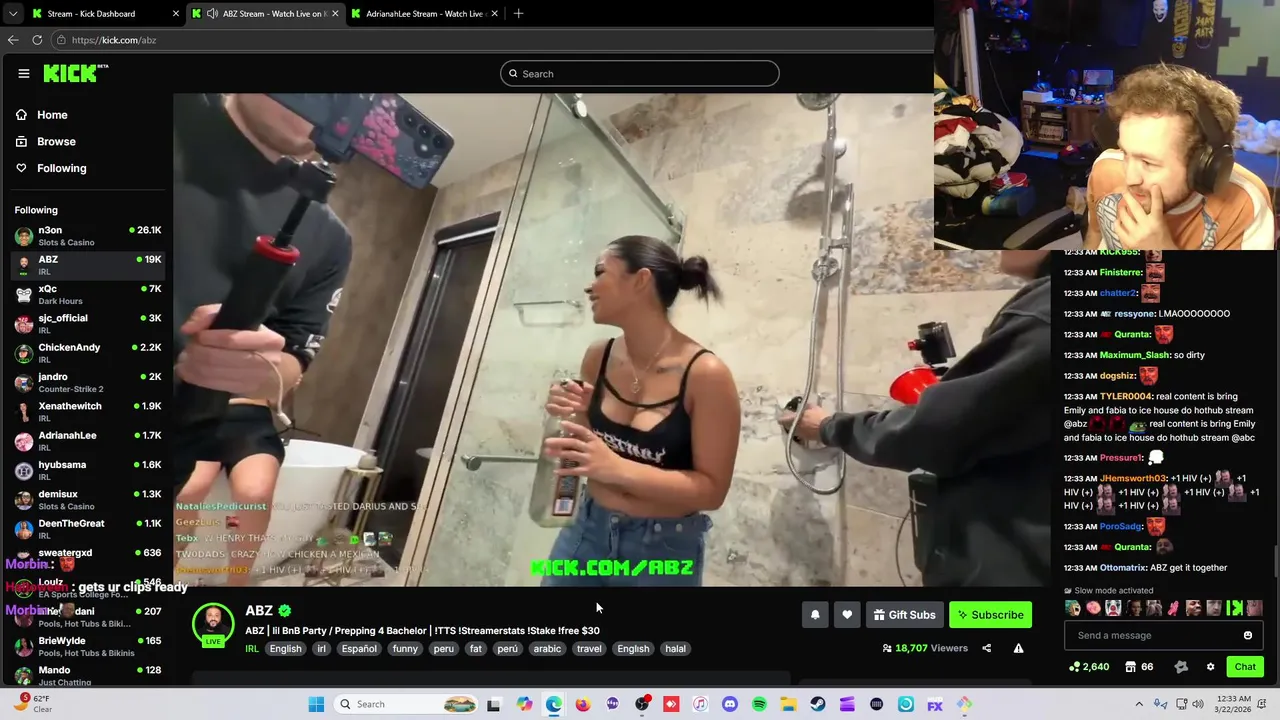Screen dimensions: 1280x720
Task: Open the tab list dropdown arrow
Action: coord(12,14)
